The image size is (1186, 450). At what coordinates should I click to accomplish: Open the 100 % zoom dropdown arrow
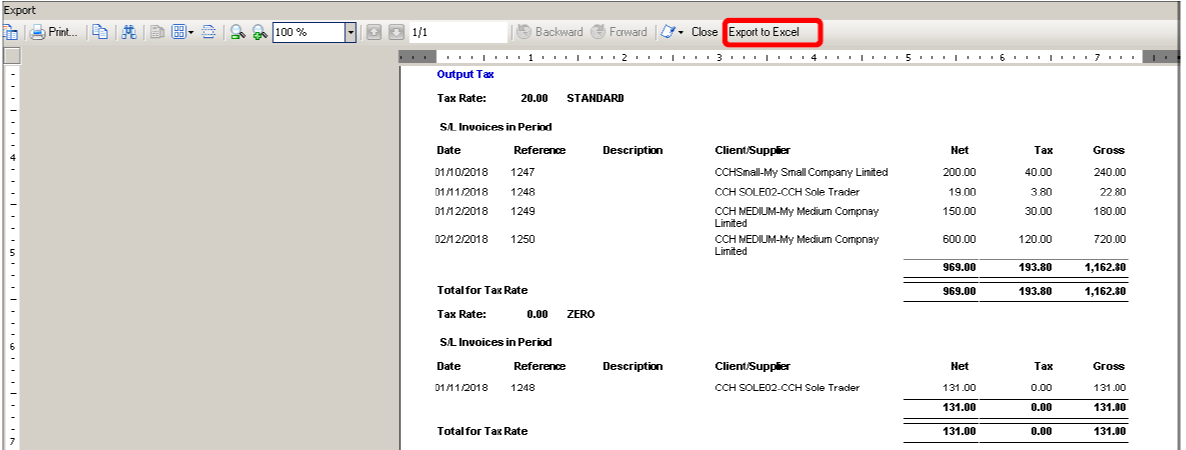pyautogui.click(x=350, y=33)
